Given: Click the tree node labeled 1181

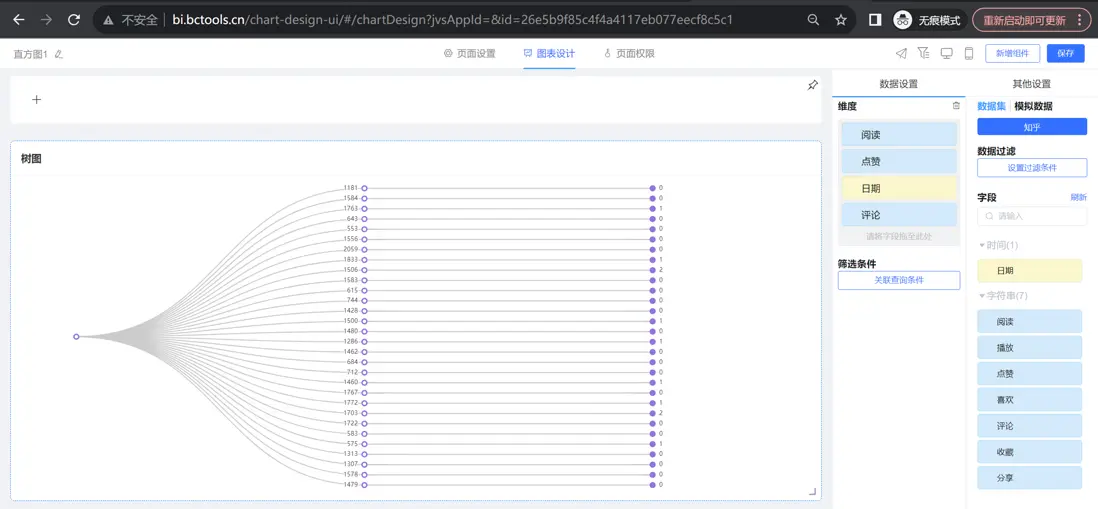Looking at the screenshot, I should pyautogui.click(x=364, y=188).
